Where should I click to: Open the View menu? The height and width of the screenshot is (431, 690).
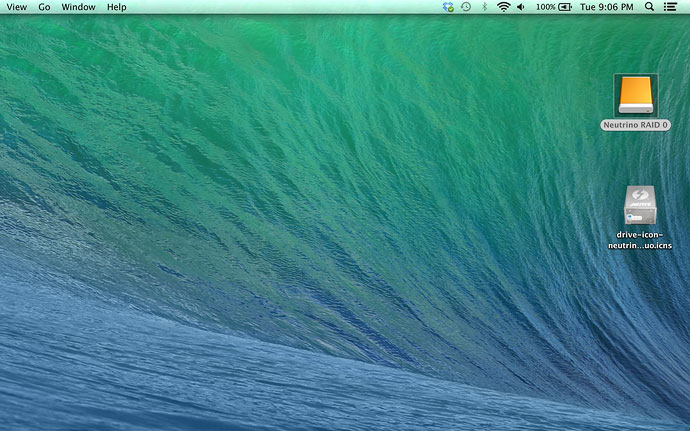point(16,7)
